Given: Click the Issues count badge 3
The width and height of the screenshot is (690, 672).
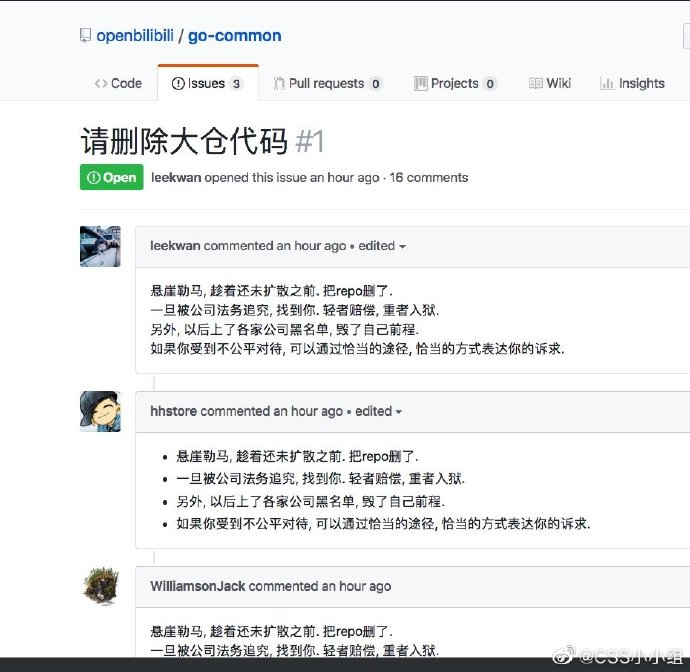Looking at the screenshot, I should pyautogui.click(x=236, y=84).
